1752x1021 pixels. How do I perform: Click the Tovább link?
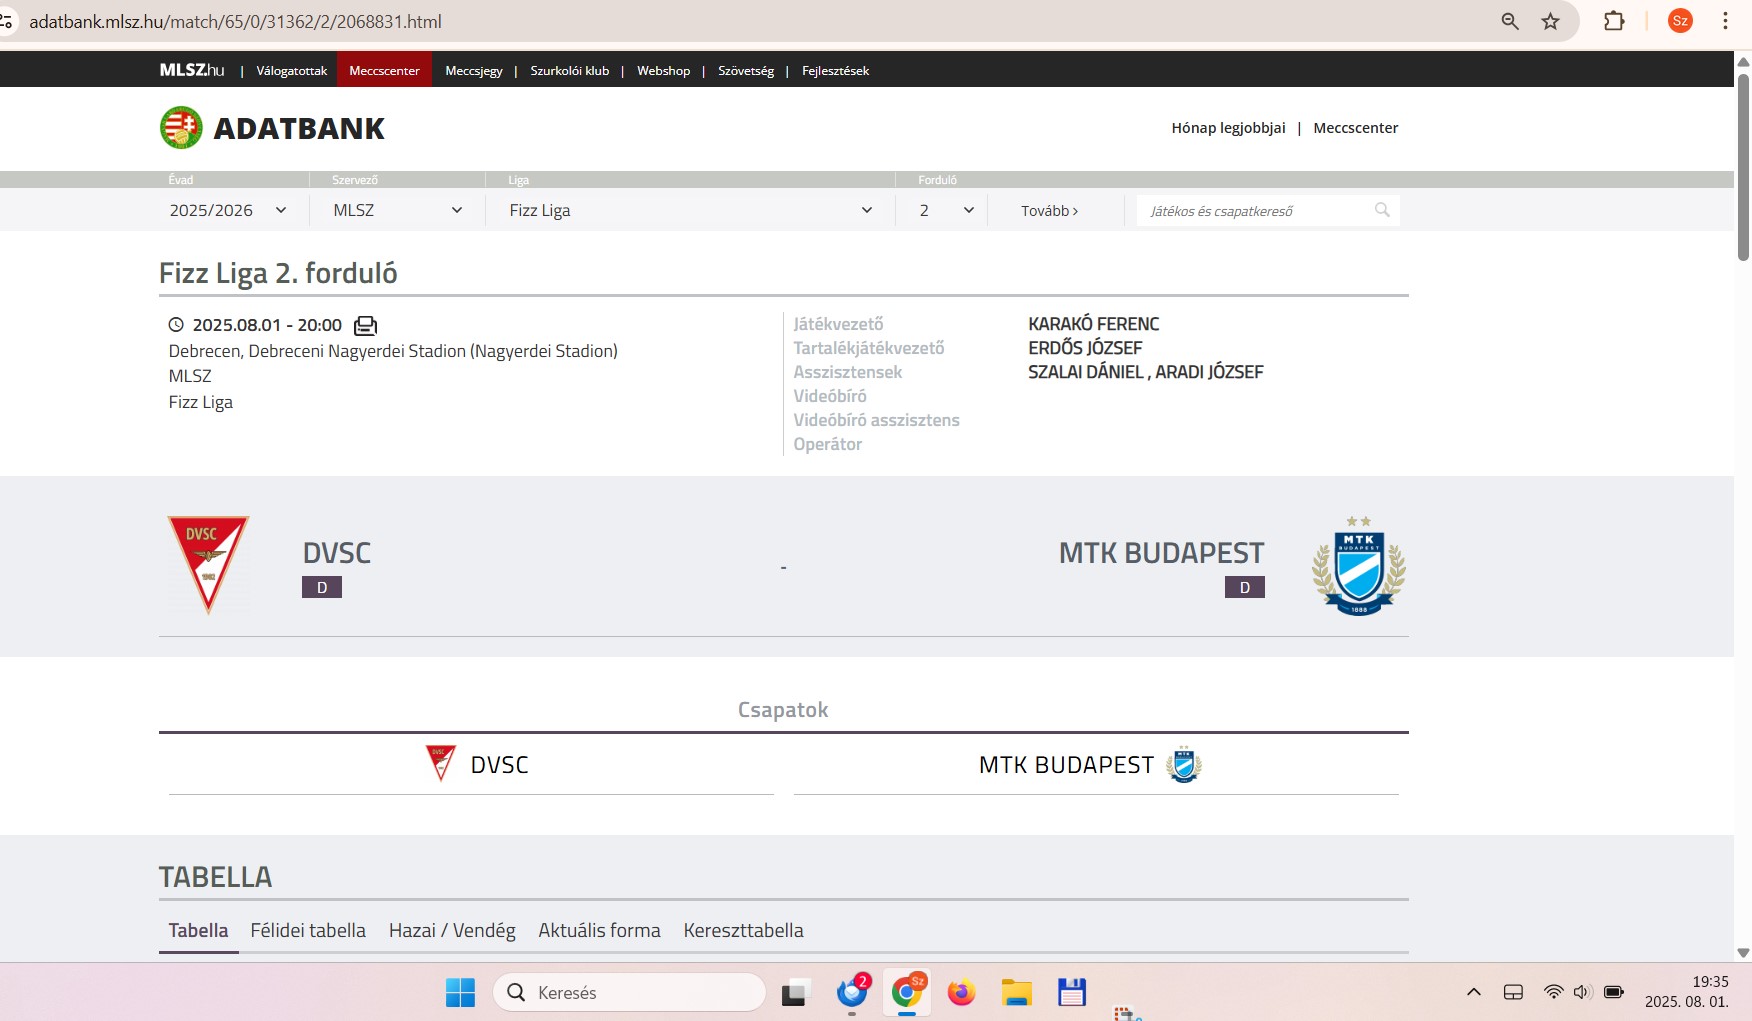pyautogui.click(x=1049, y=211)
